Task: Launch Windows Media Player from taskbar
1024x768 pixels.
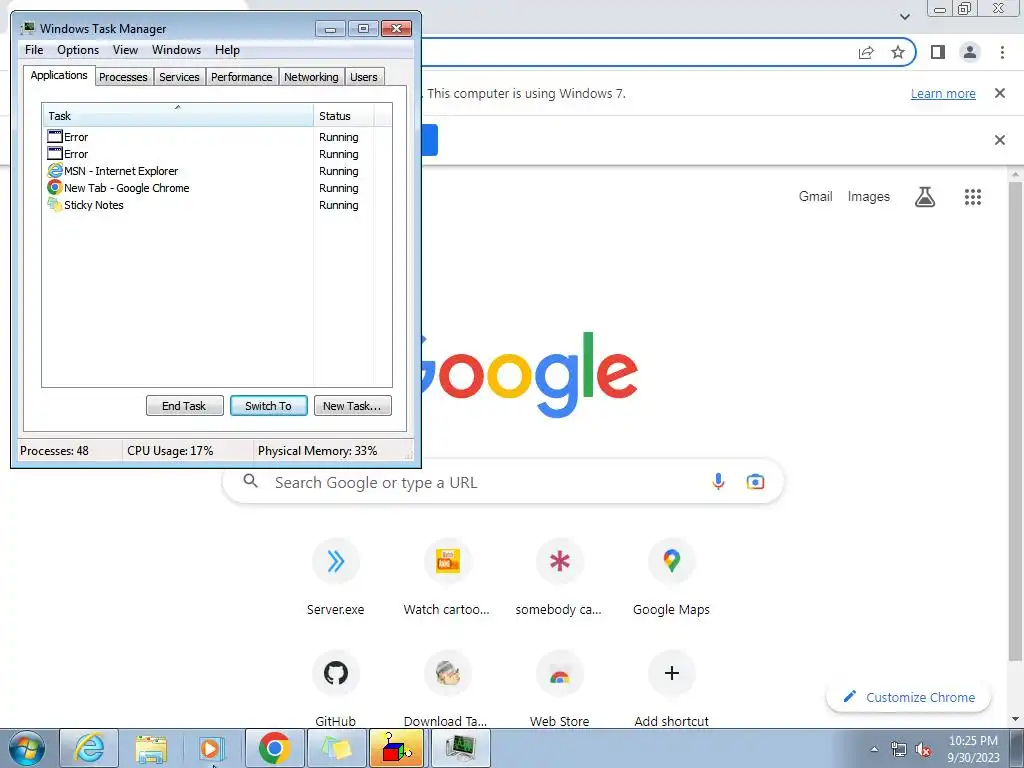Action: click(x=211, y=748)
